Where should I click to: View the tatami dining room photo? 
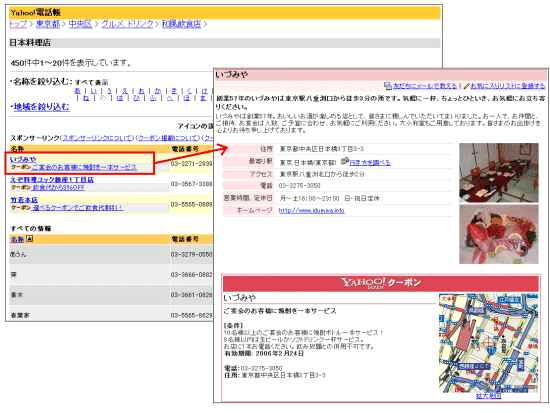499,173
